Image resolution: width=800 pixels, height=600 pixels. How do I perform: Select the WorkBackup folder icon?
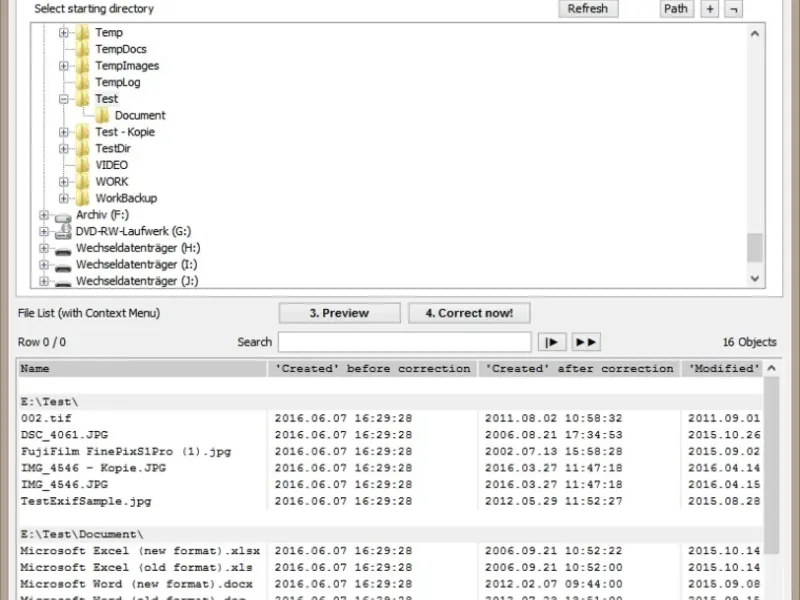coord(82,198)
